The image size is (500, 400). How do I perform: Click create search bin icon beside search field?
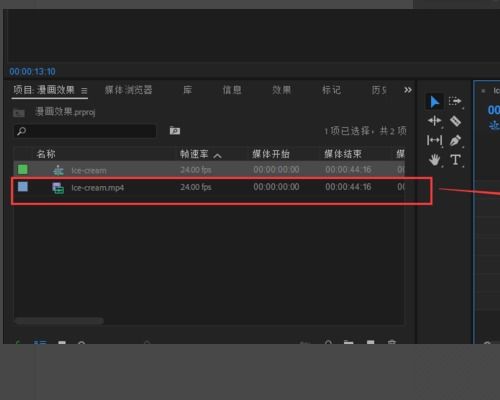pos(175,131)
